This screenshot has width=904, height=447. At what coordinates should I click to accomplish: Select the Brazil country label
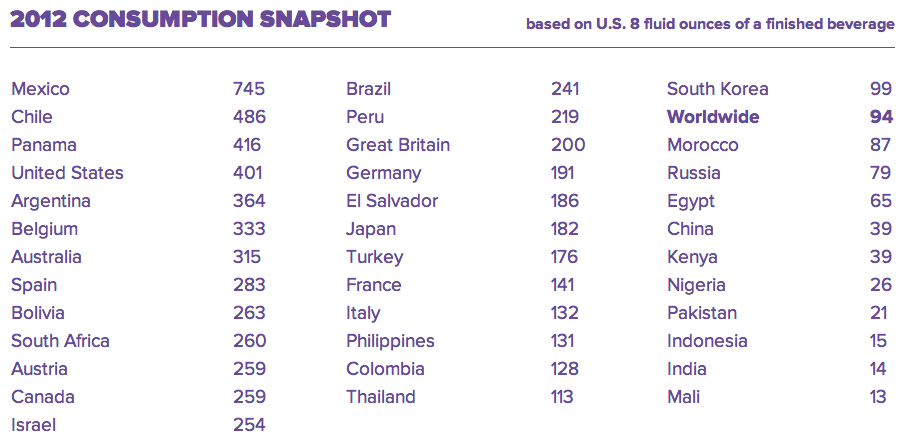point(368,89)
